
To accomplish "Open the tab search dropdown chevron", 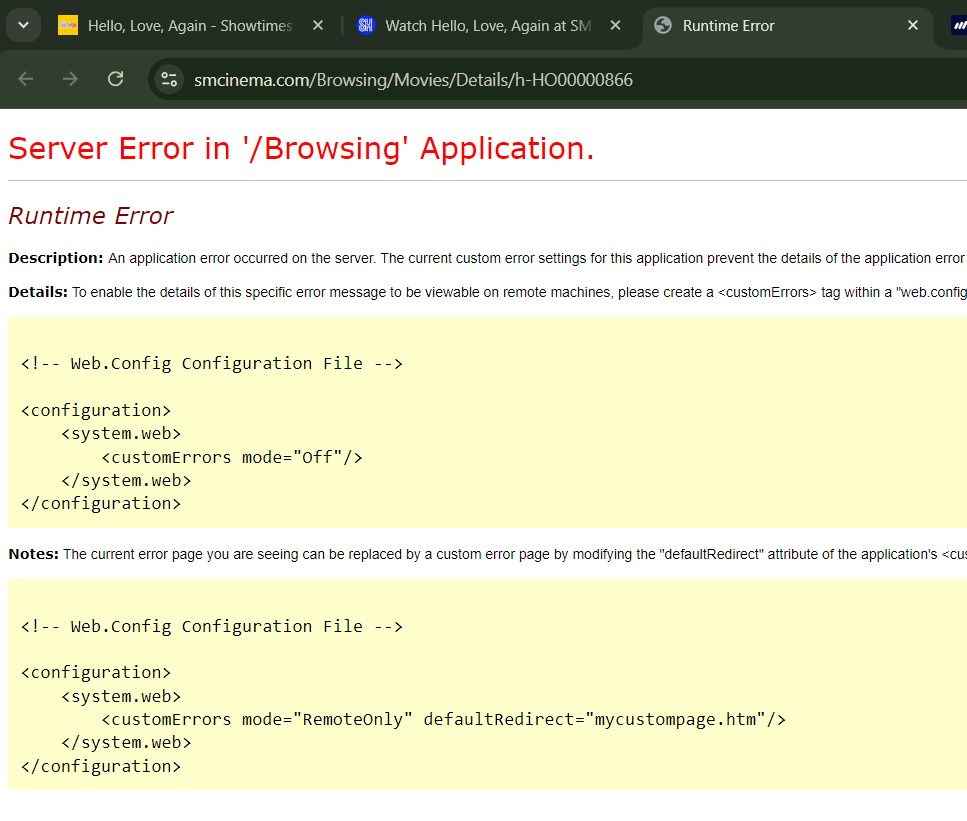I will click(23, 25).
